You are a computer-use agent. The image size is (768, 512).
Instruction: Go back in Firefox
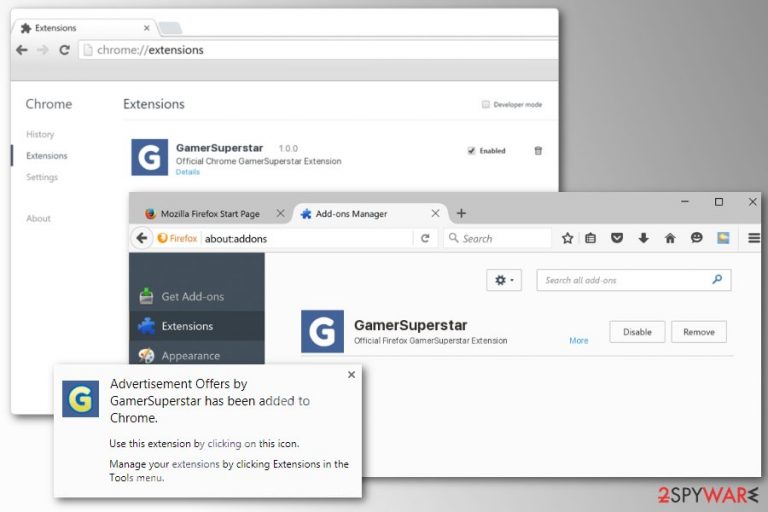pos(142,238)
